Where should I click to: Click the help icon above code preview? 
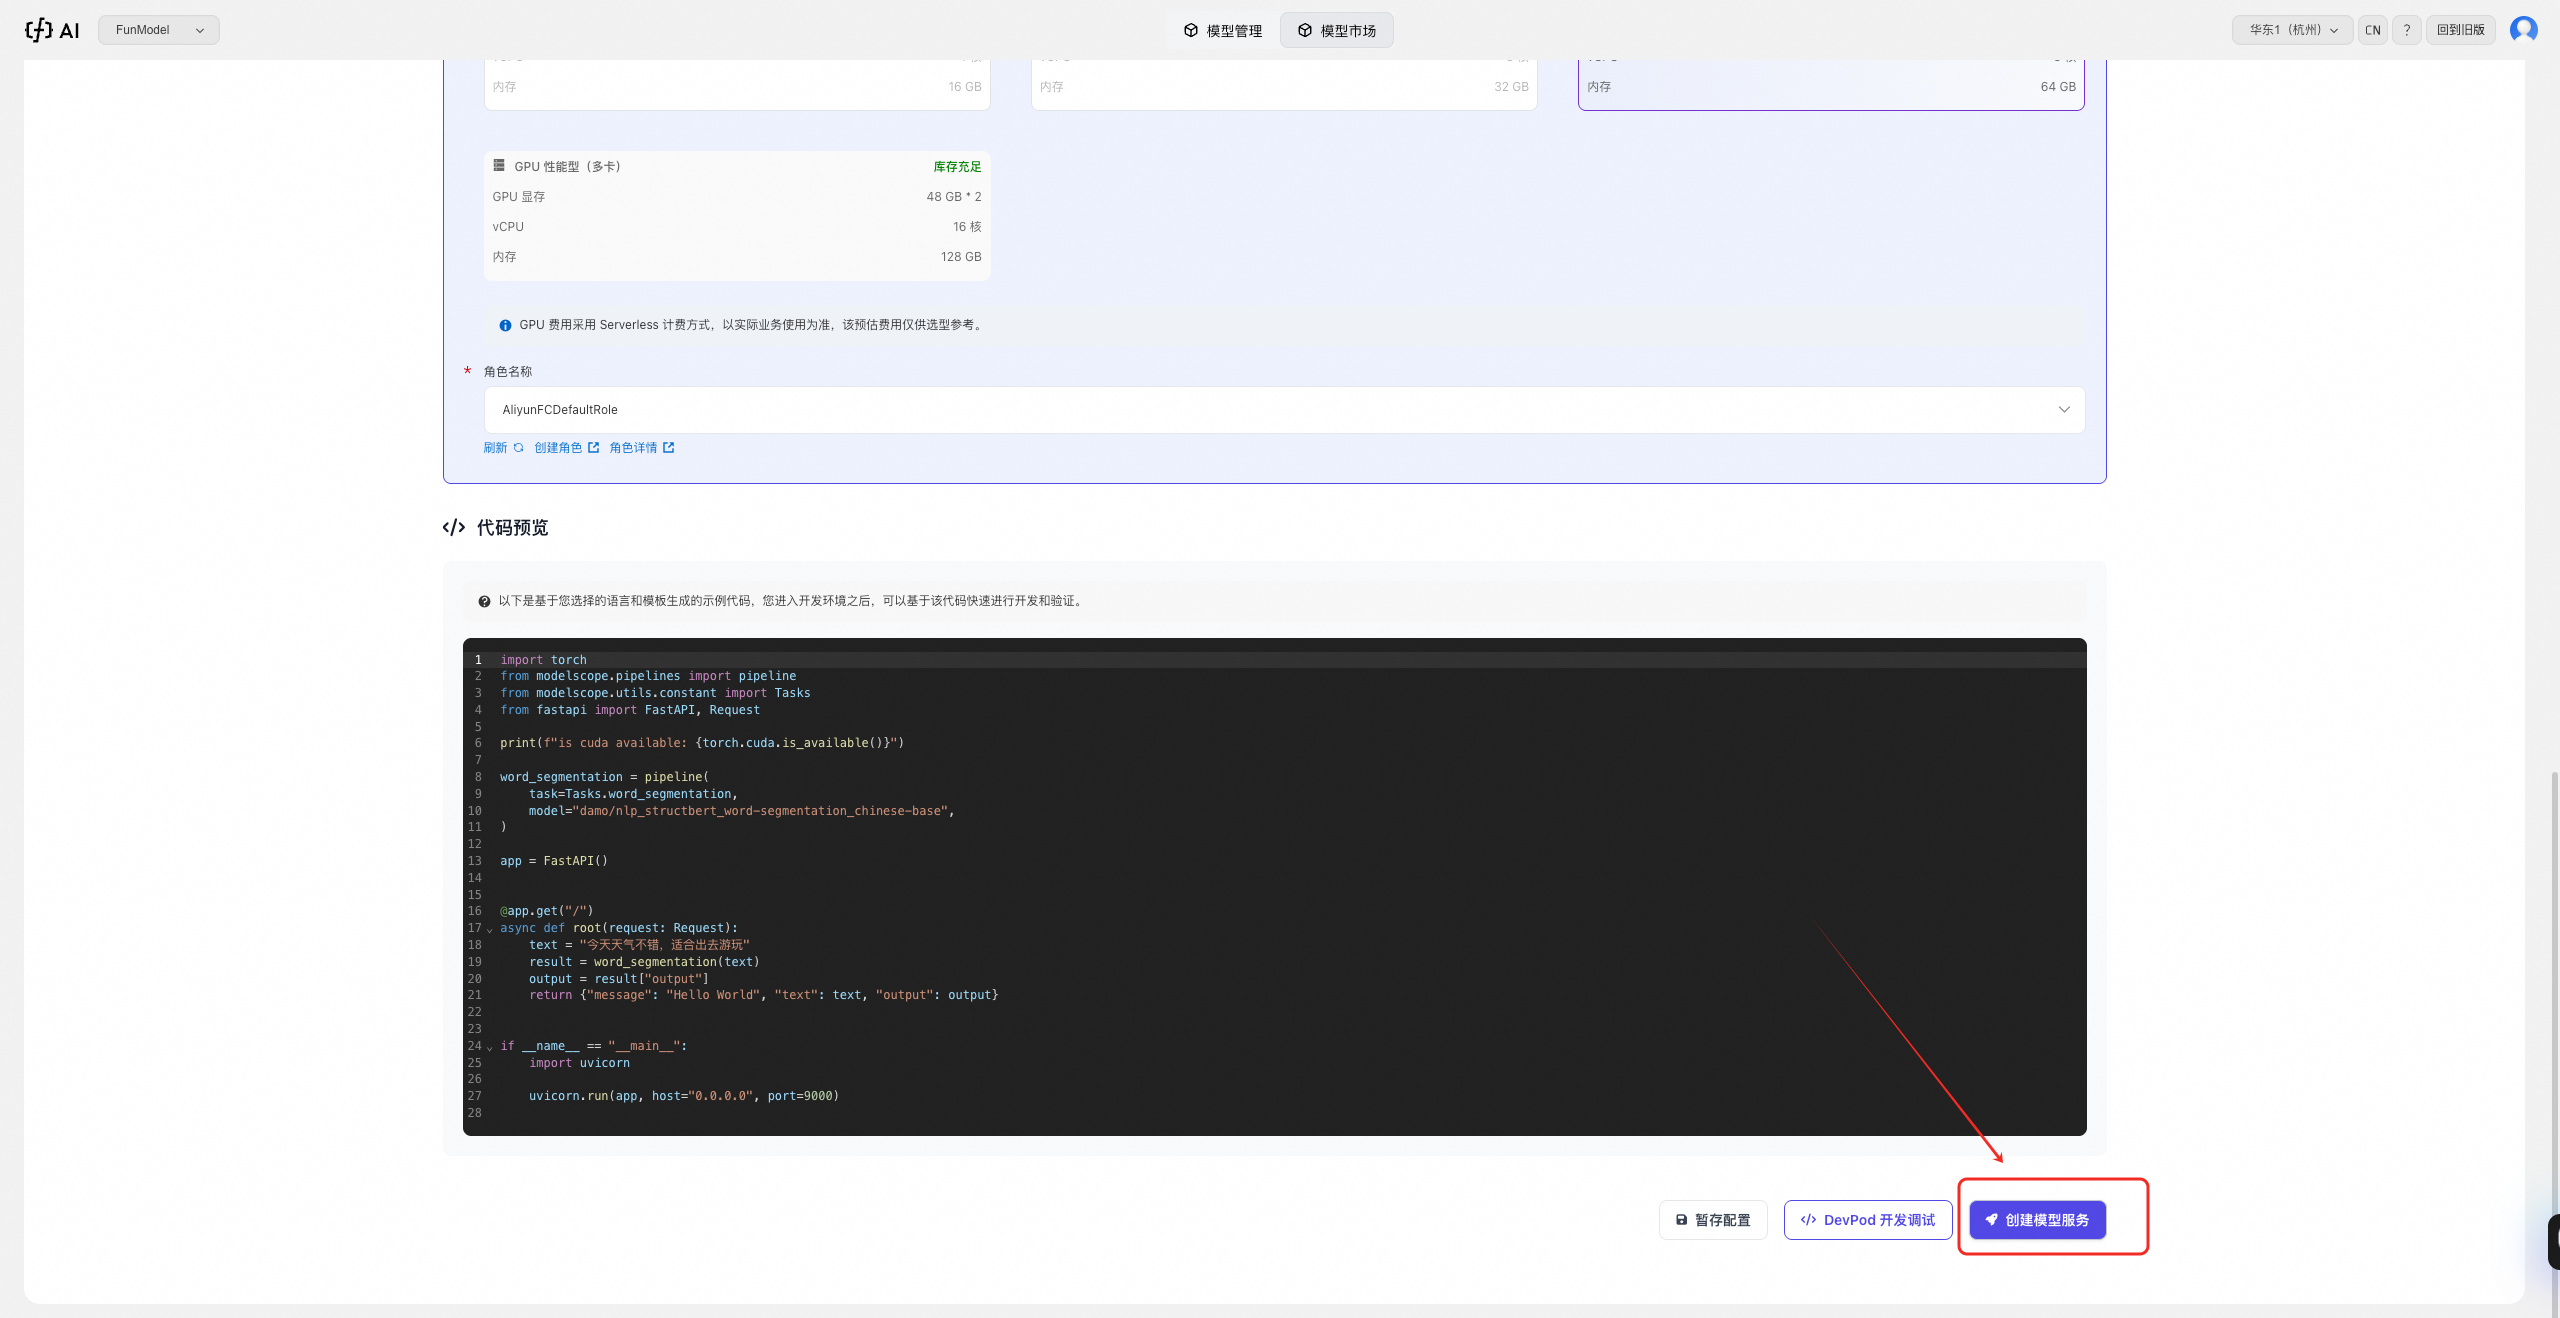(484, 601)
